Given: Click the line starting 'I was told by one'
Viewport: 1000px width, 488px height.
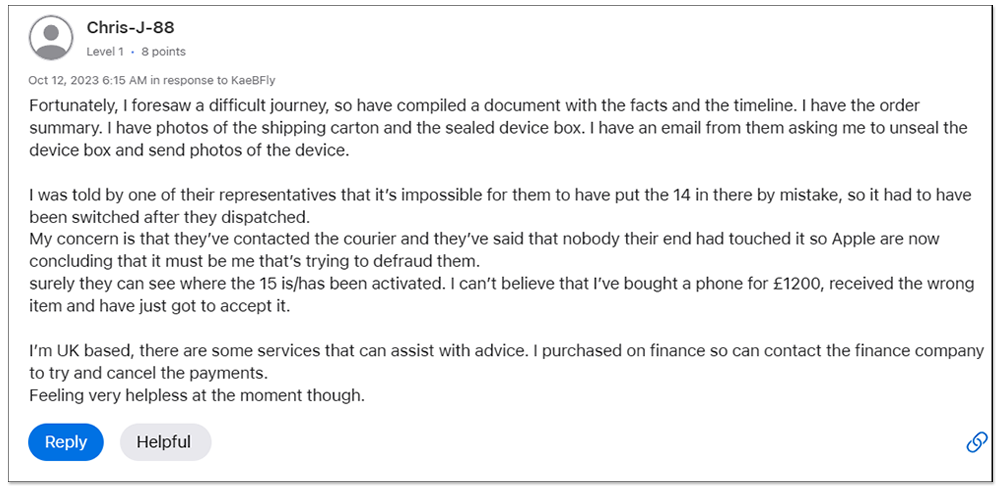Looking at the screenshot, I should click(500, 195).
